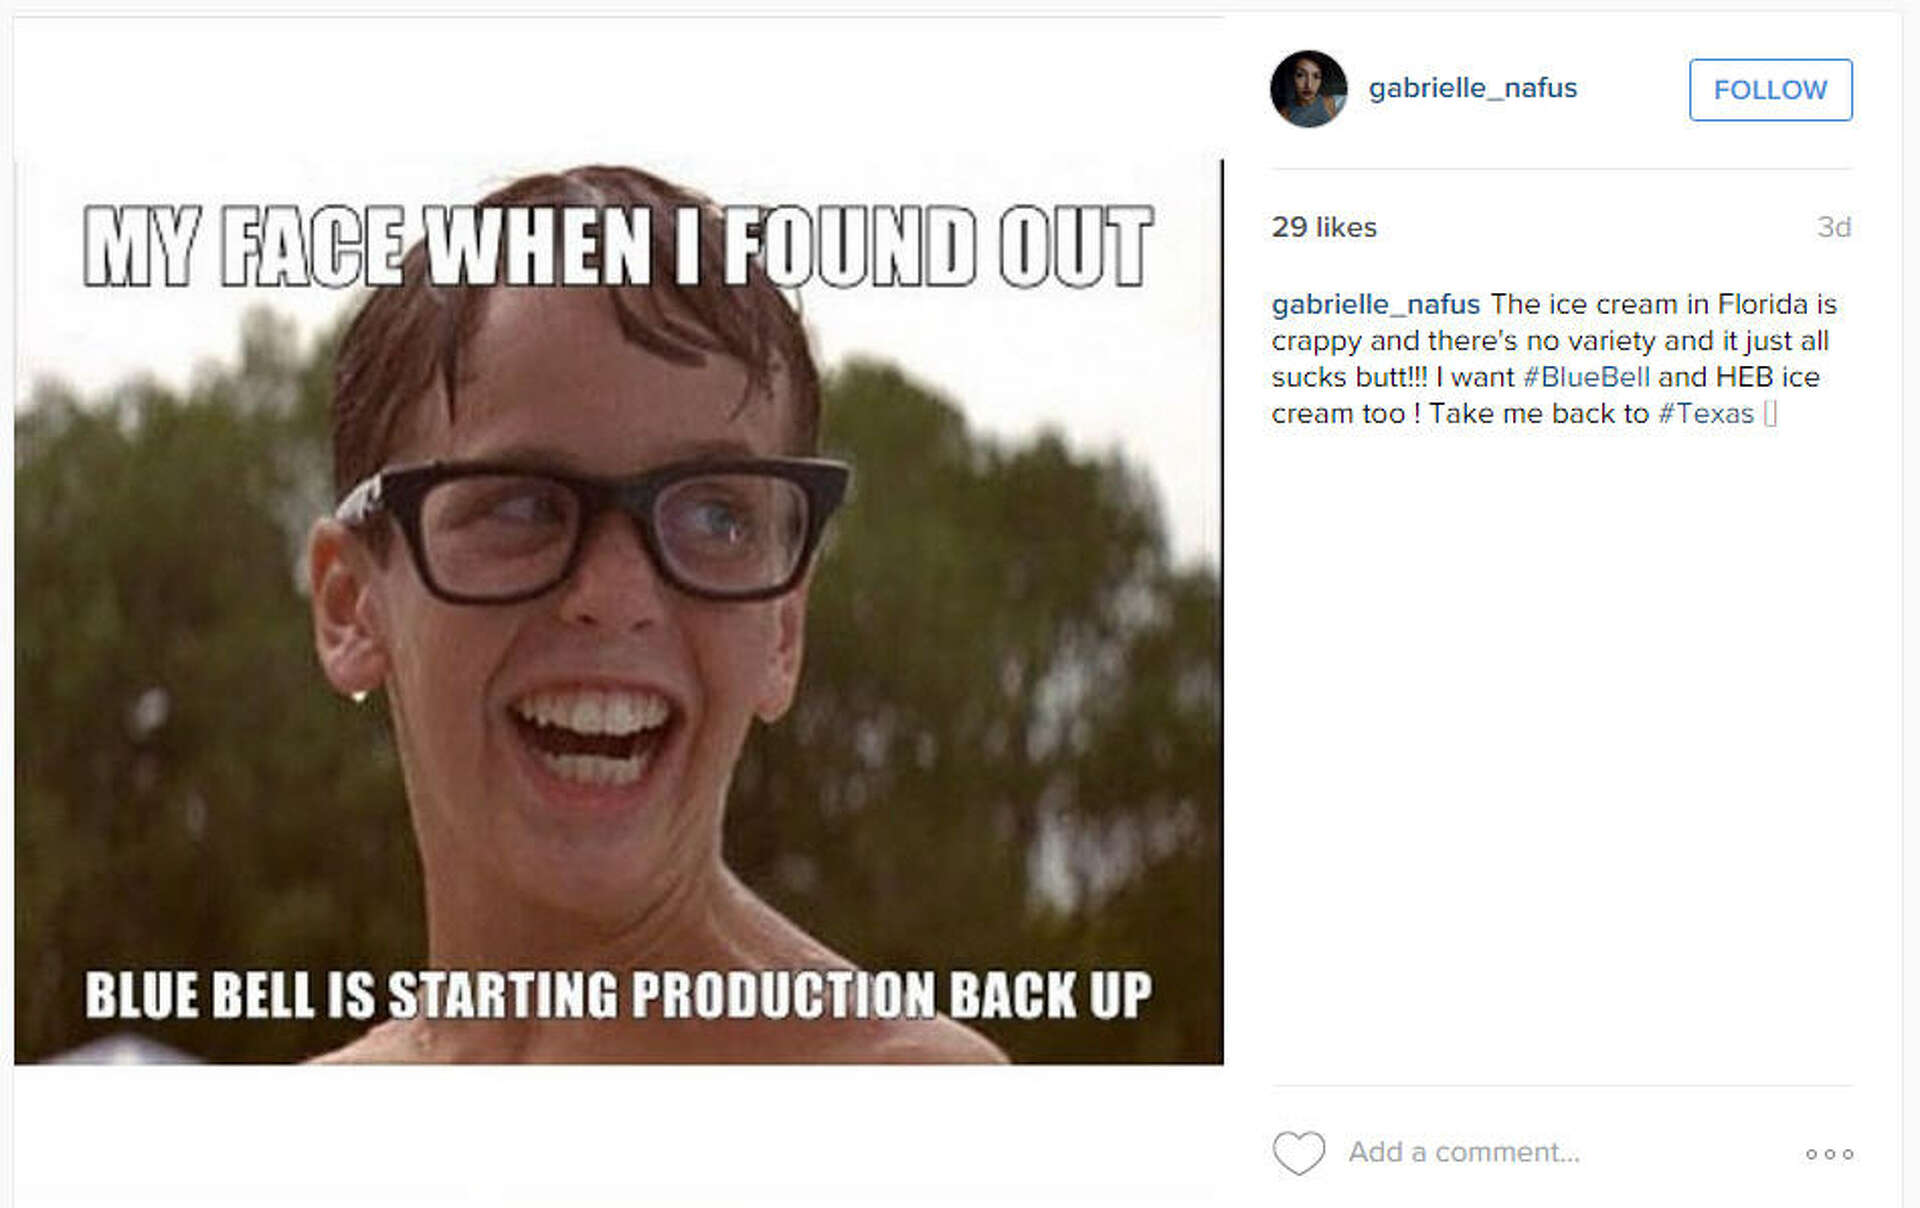Click the meme text BLUE BELL IS STARTING PRODUCTION

pyautogui.click(x=510, y=995)
